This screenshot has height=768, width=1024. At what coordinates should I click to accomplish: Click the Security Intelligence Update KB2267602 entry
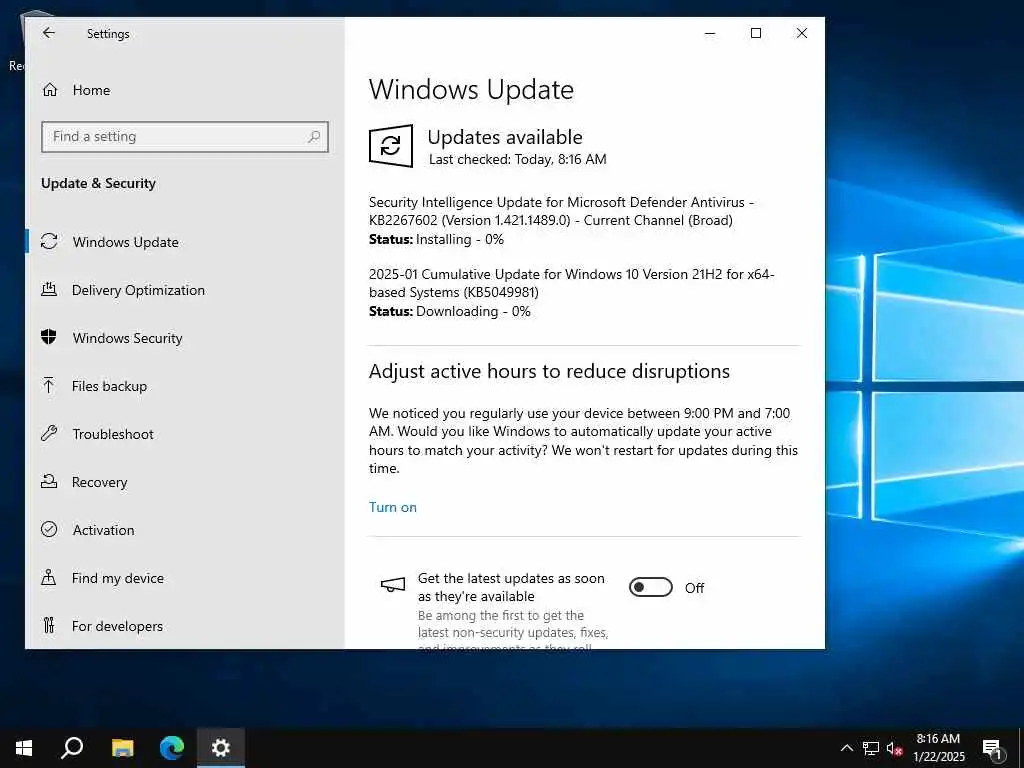click(x=562, y=211)
